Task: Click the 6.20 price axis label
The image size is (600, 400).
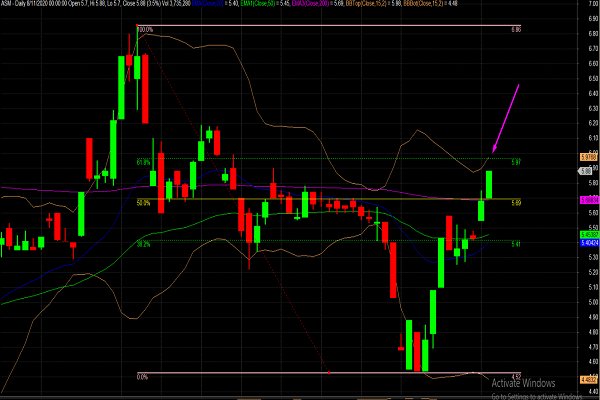Action: point(593,123)
